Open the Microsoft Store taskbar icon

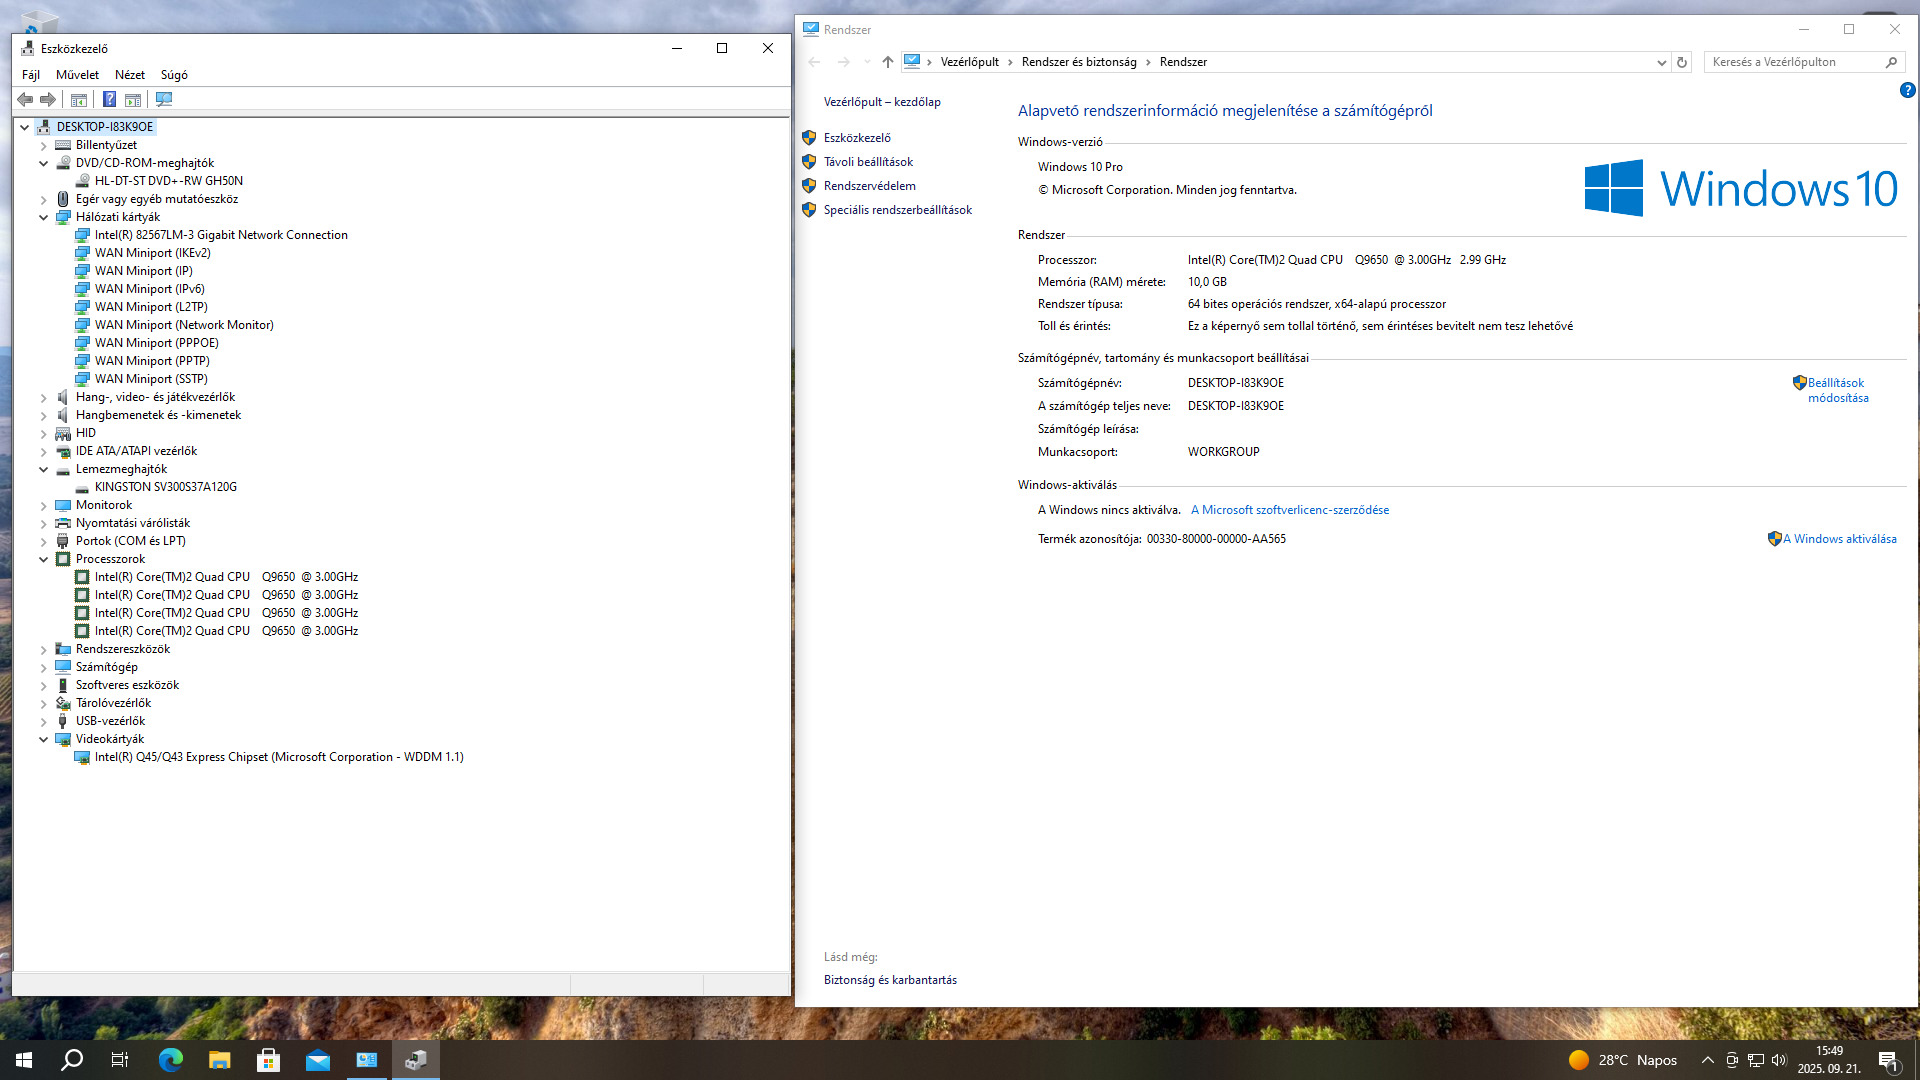(268, 1060)
